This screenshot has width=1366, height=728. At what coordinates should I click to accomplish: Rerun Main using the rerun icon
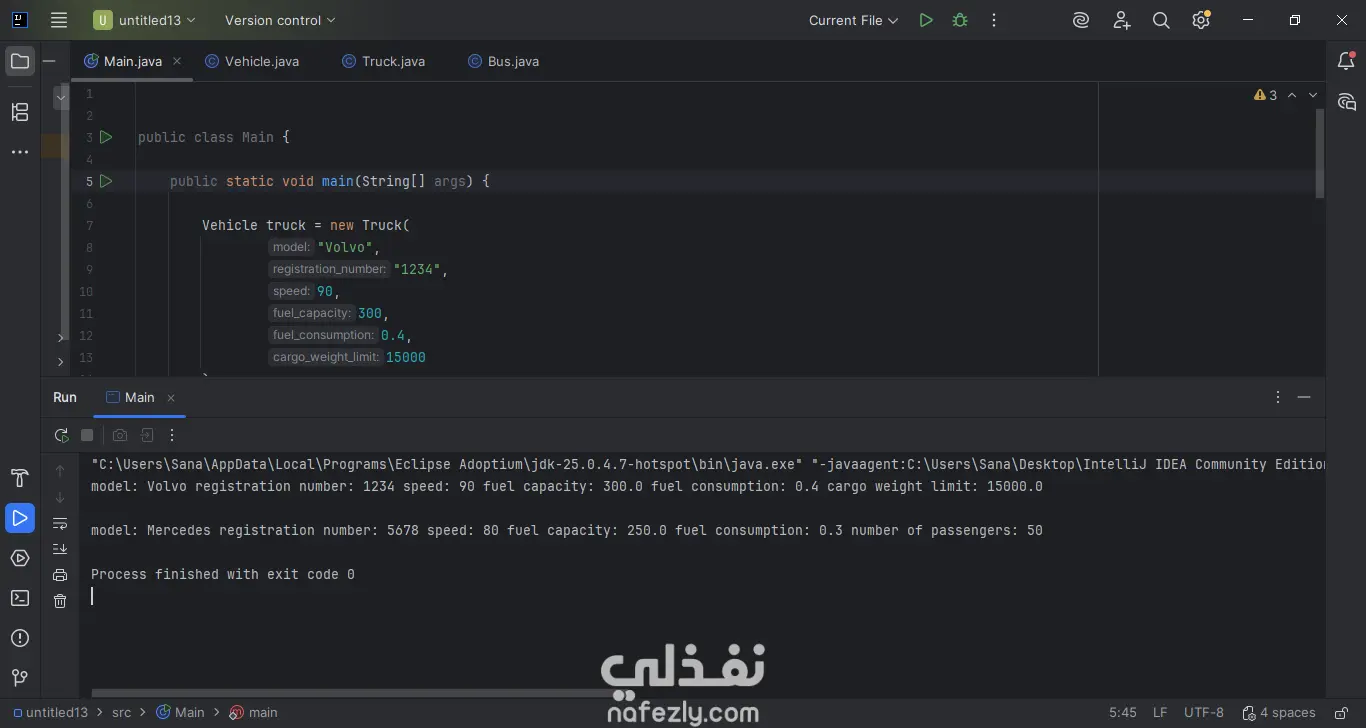[61, 435]
